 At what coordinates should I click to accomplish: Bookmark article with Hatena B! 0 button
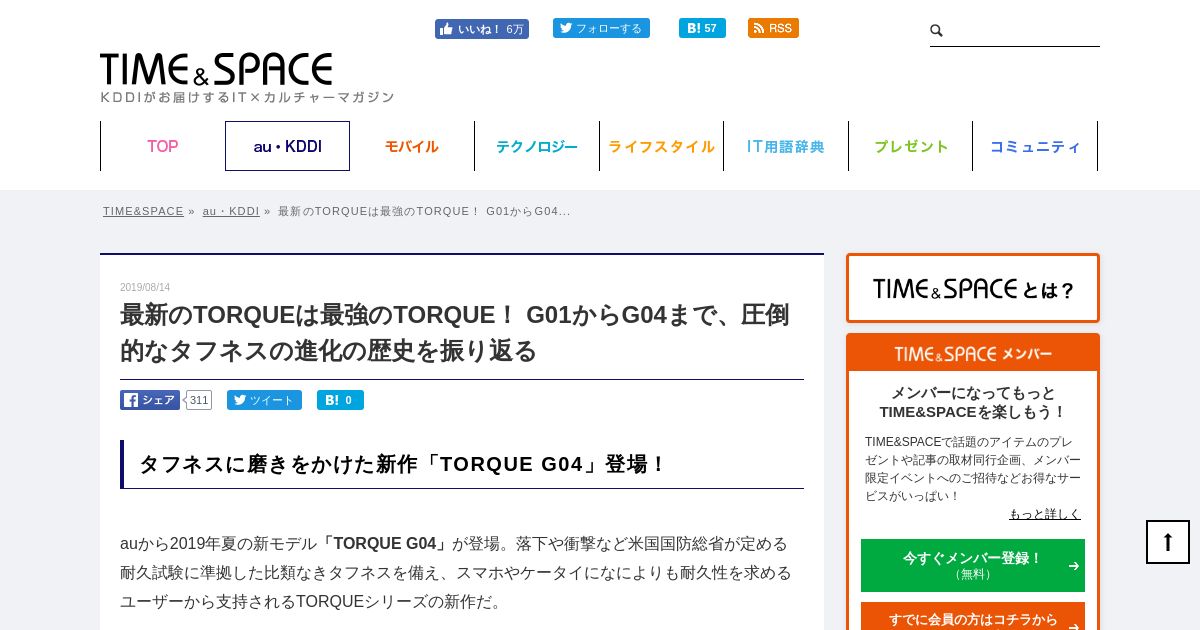pos(340,400)
